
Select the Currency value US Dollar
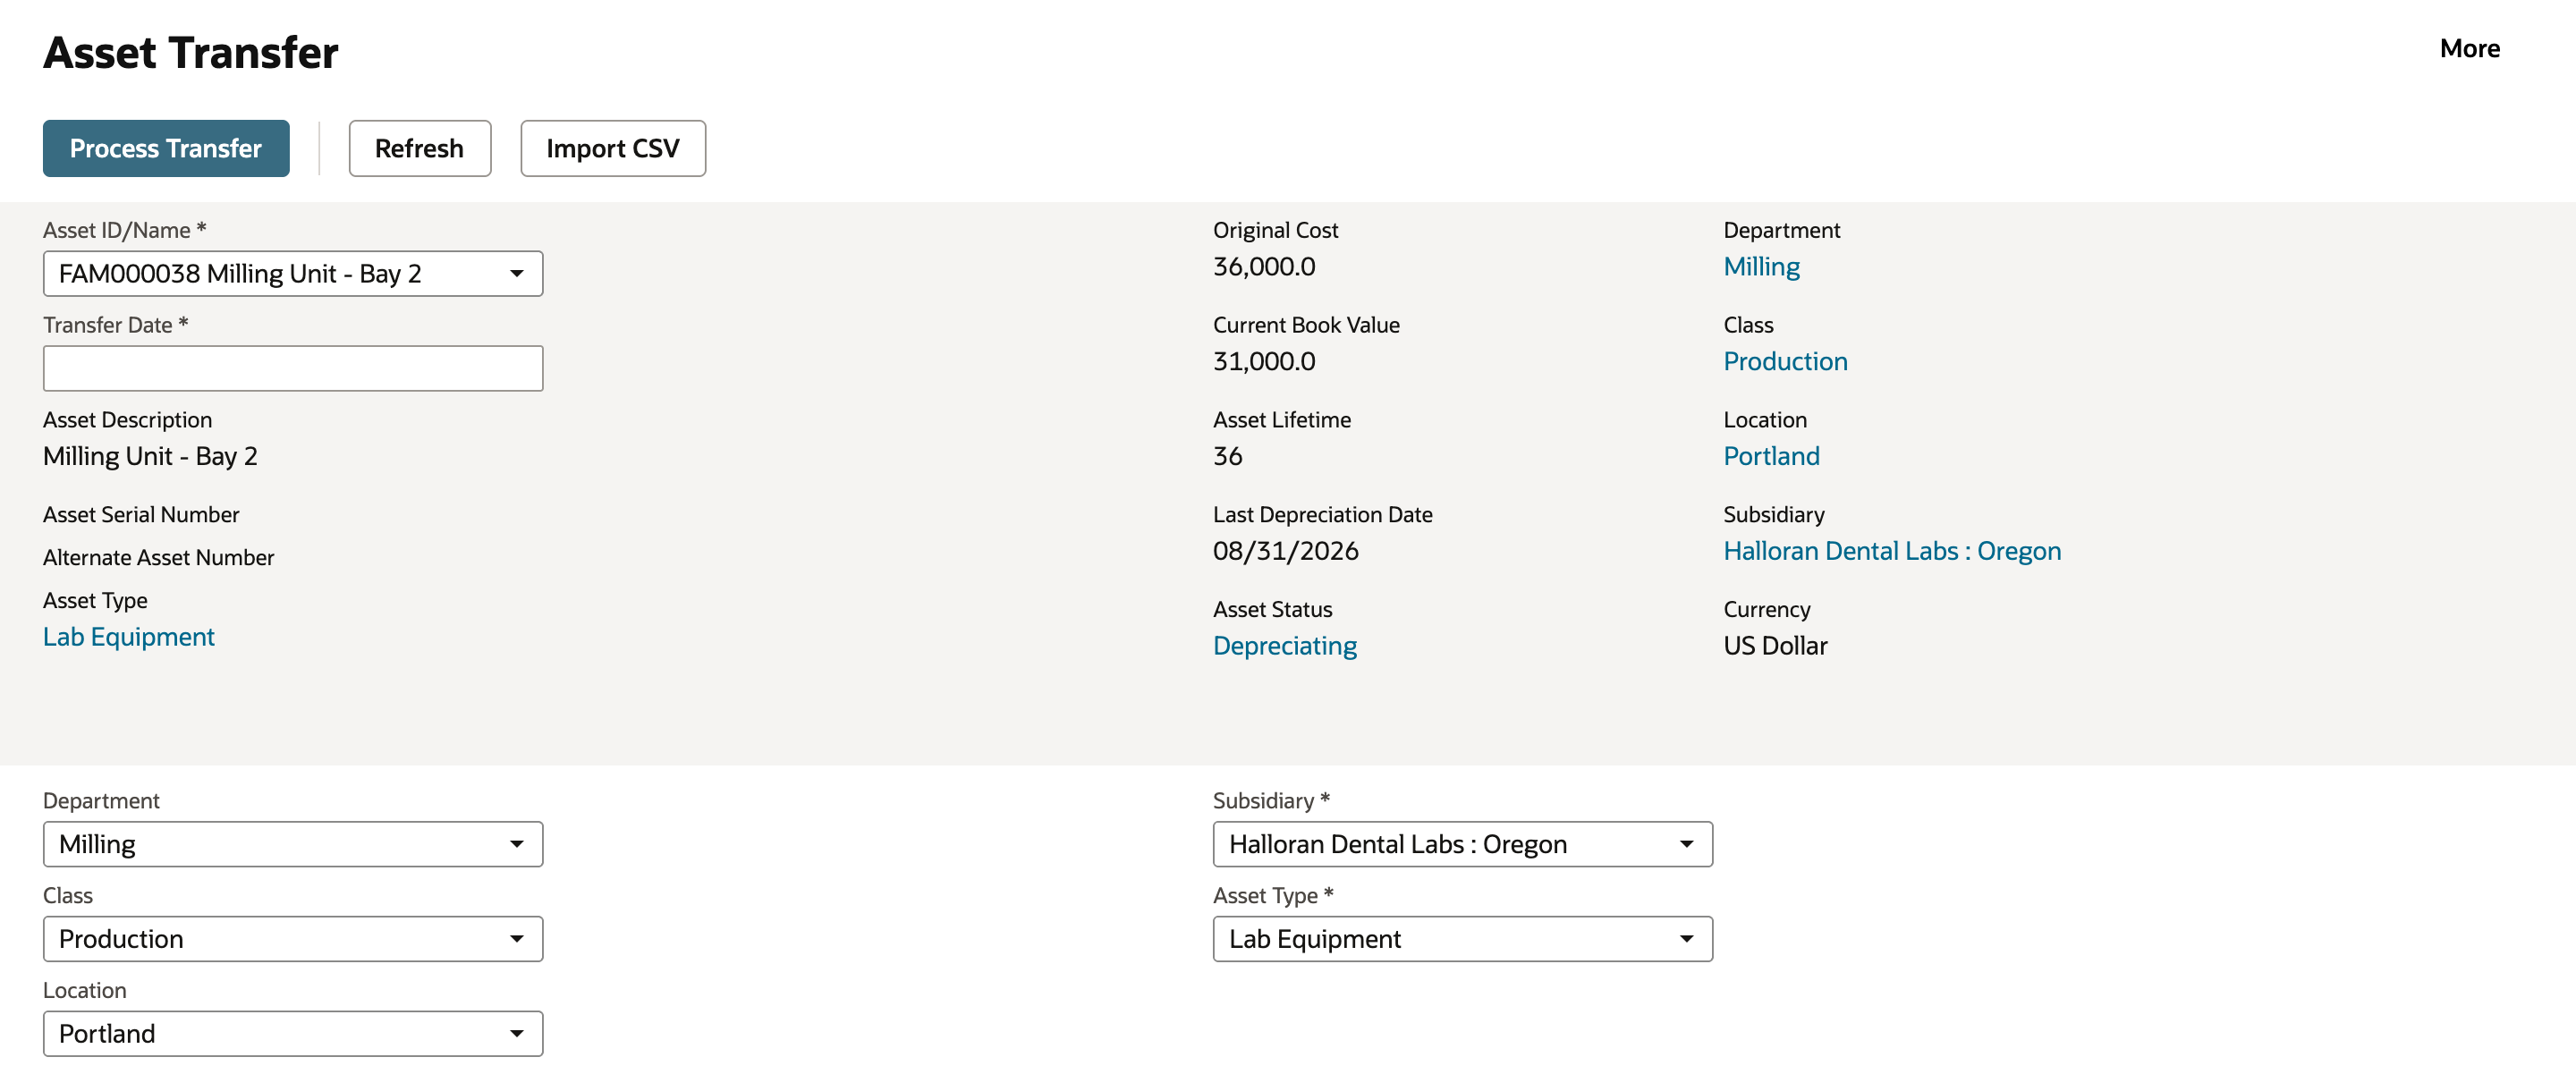[x=1775, y=646]
